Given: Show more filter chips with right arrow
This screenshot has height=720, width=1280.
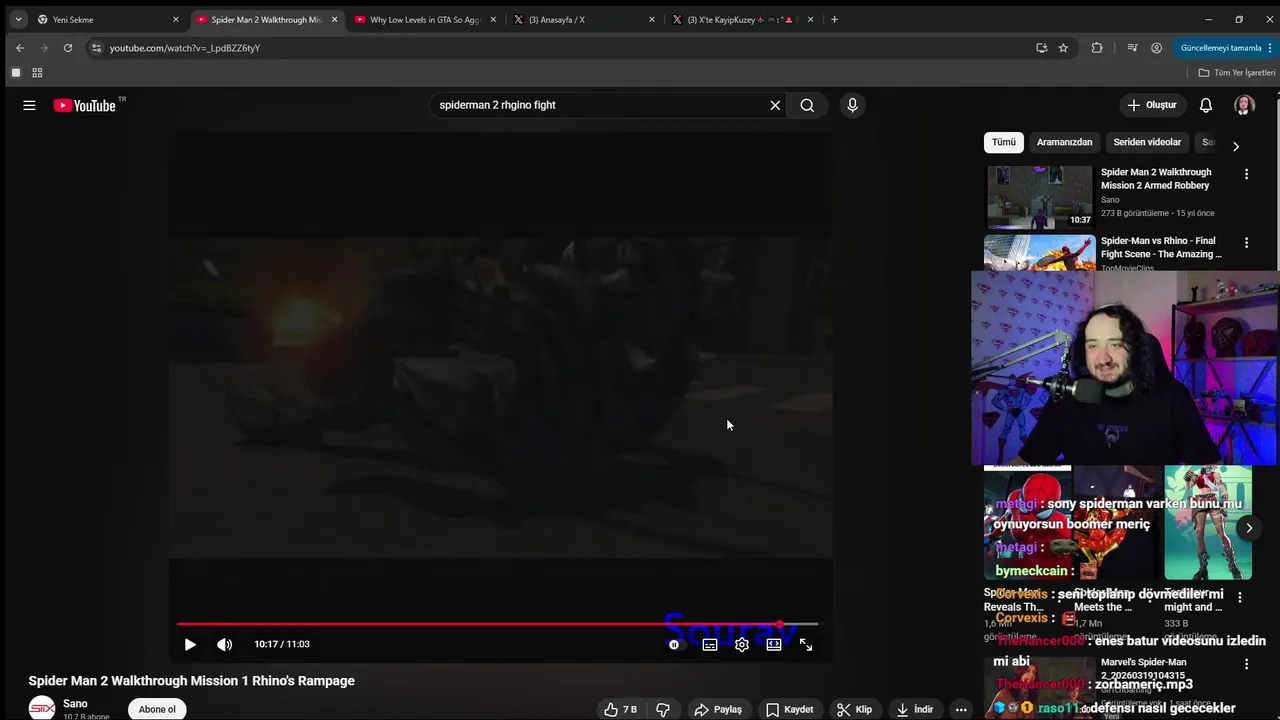Looking at the screenshot, I should (1235, 146).
